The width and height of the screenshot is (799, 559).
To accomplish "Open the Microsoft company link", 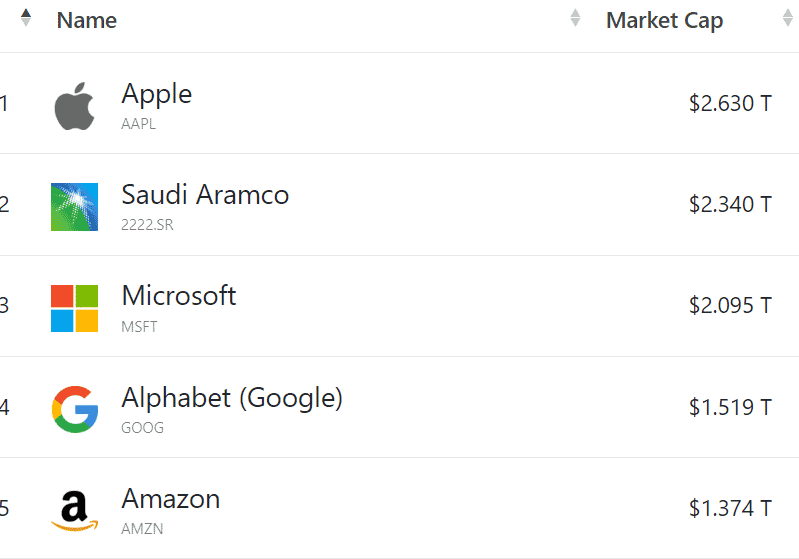I will 179,295.
